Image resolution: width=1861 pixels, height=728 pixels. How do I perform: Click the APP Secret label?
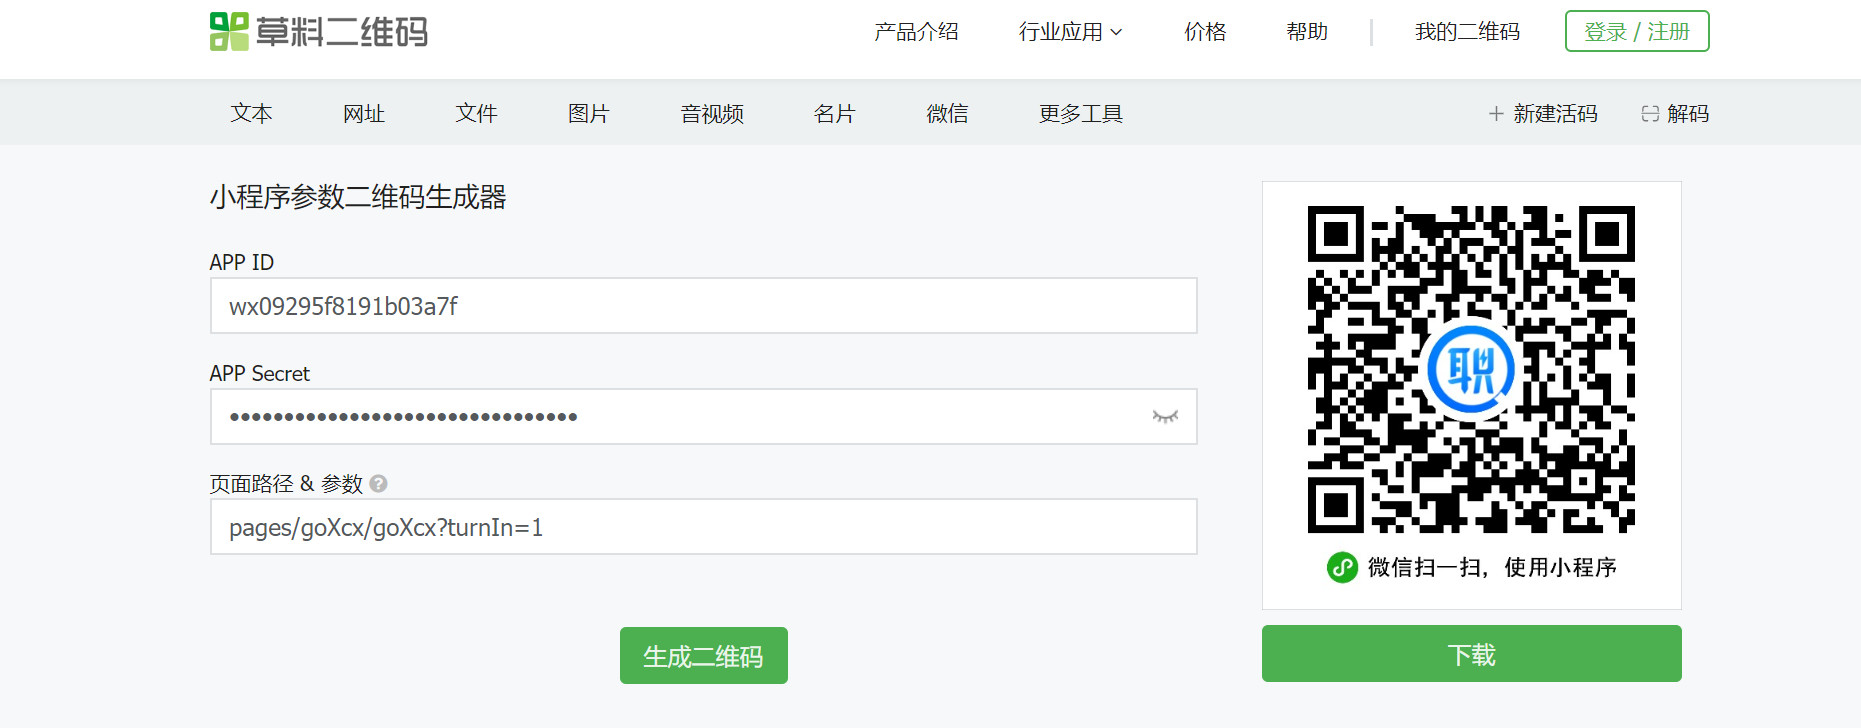coord(260,373)
